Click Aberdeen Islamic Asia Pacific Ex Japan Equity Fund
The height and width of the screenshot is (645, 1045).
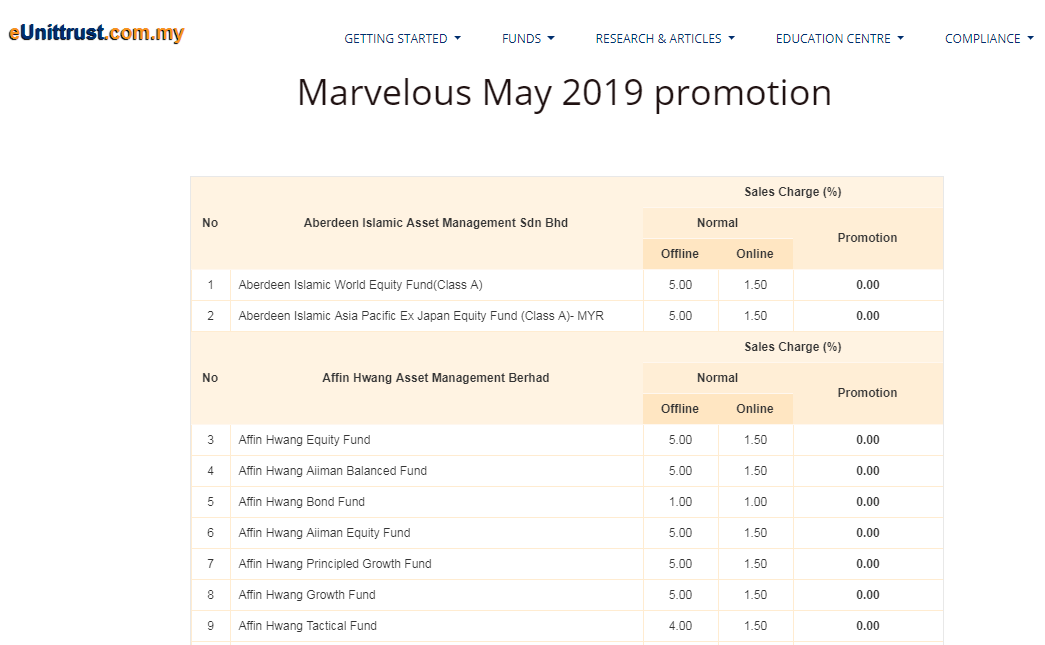(421, 316)
